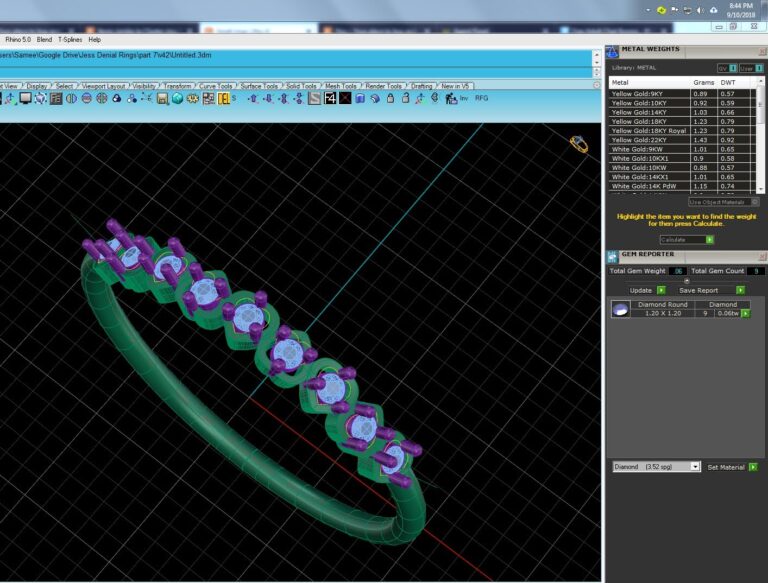Click the Grams column header
Viewport: 768px width, 583px height.
[x=703, y=82]
